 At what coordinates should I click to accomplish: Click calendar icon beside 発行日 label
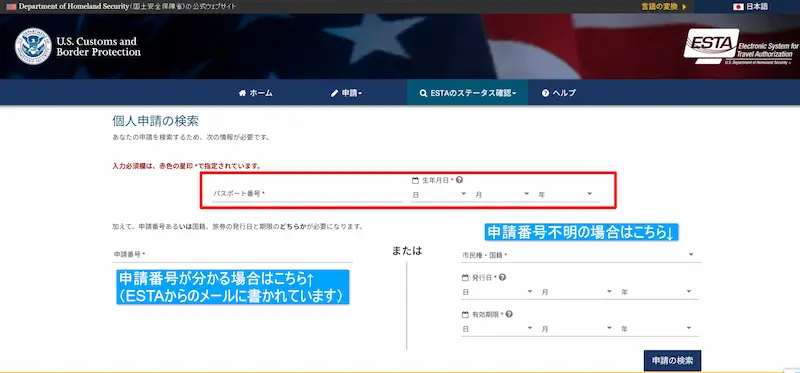(x=465, y=277)
